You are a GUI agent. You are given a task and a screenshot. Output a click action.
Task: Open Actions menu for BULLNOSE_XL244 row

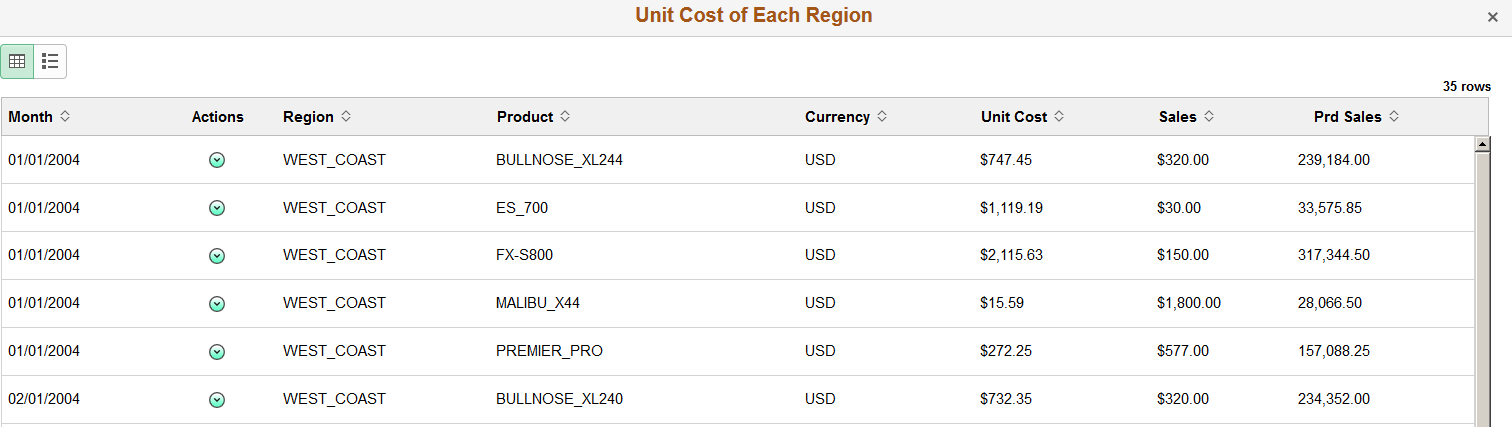pyautogui.click(x=217, y=160)
